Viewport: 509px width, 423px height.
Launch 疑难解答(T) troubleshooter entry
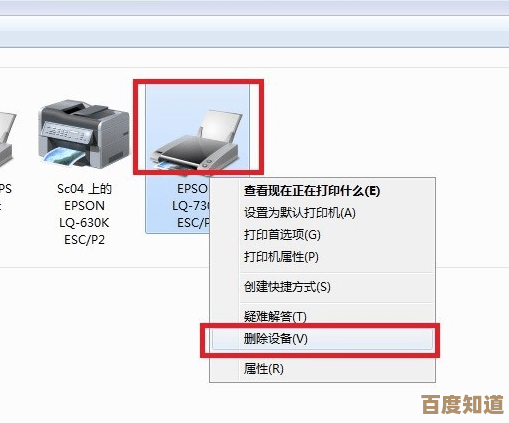pyautogui.click(x=275, y=316)
